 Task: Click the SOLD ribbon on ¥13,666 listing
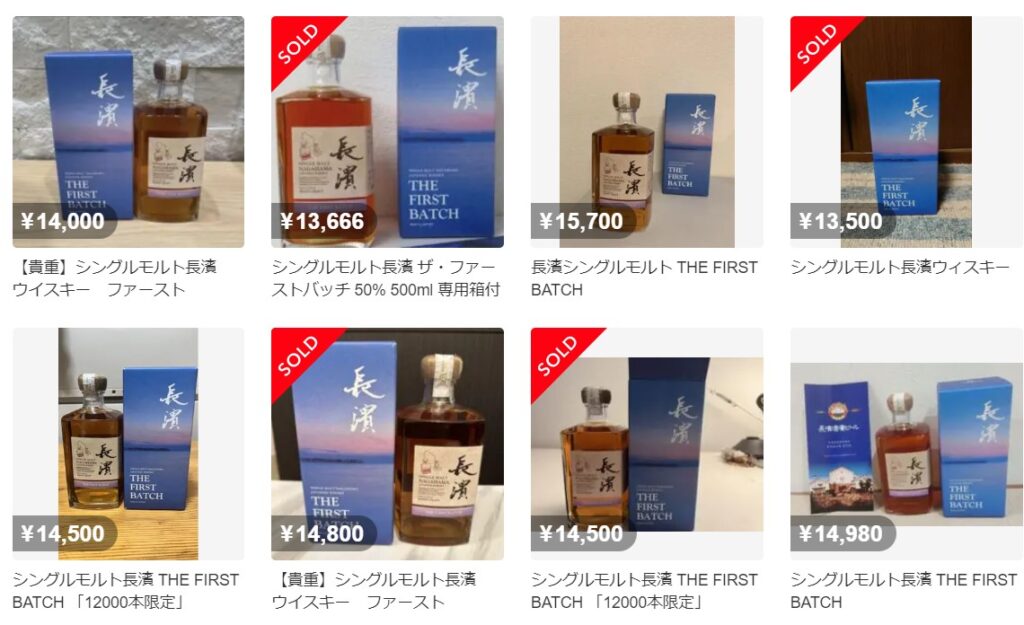(298, 43)
